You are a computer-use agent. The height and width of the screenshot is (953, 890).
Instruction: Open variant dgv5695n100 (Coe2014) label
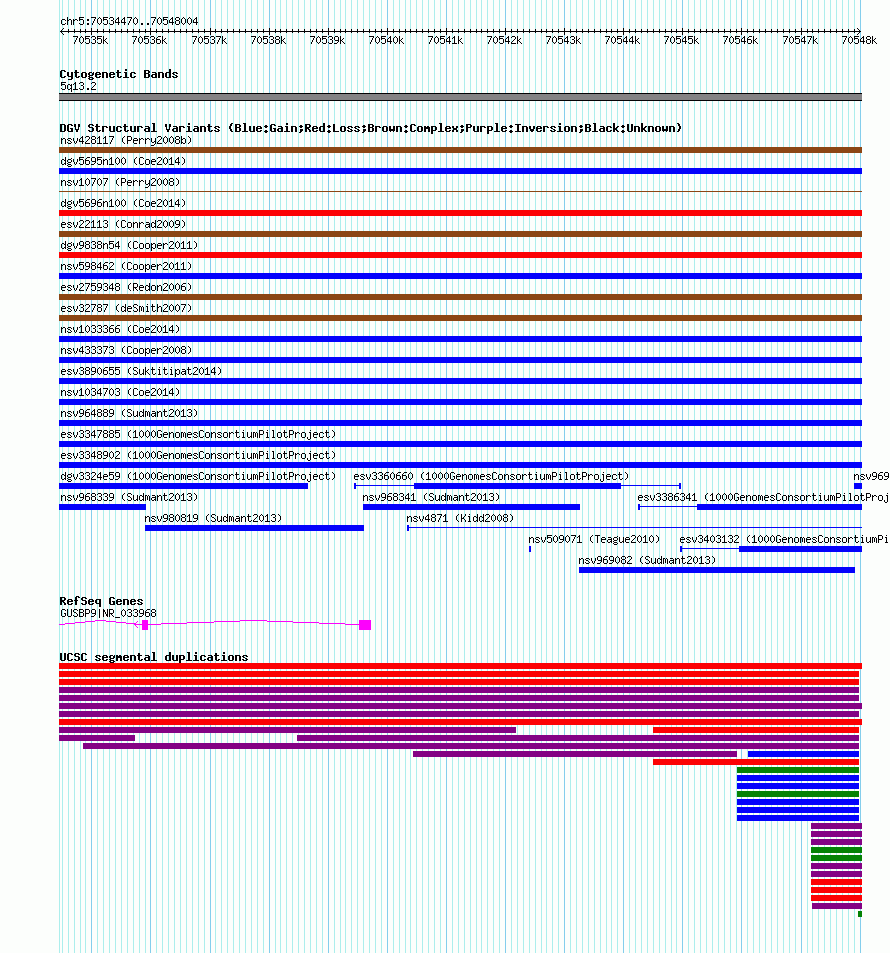click(123, 161)
